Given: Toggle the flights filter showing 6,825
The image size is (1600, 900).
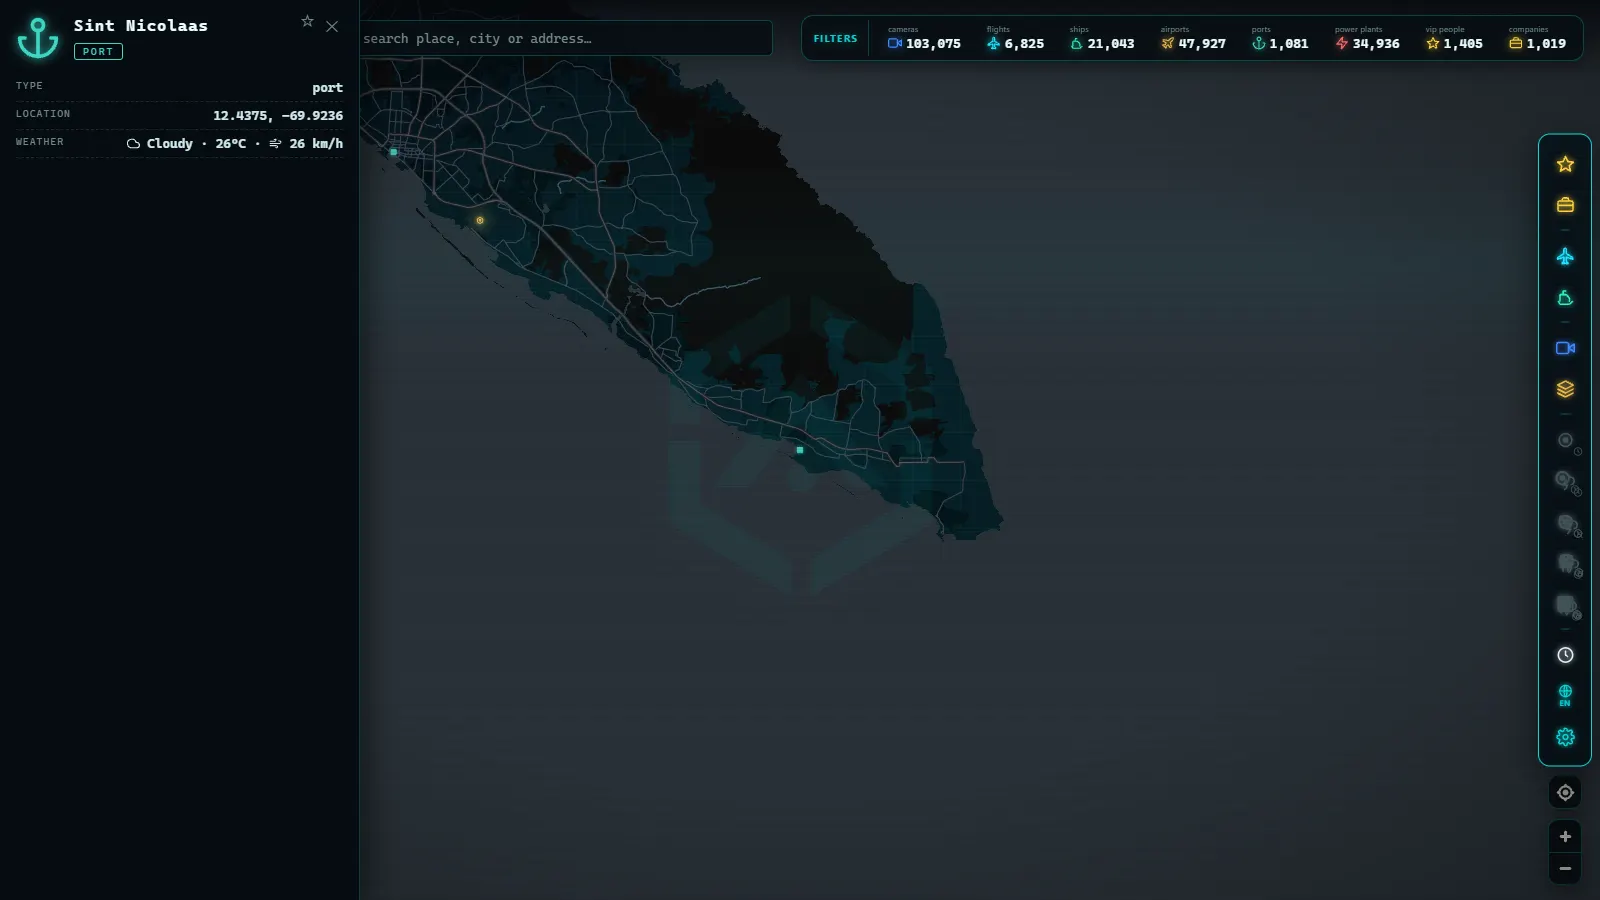Looking at the screenshot, I should point(1015,38).
